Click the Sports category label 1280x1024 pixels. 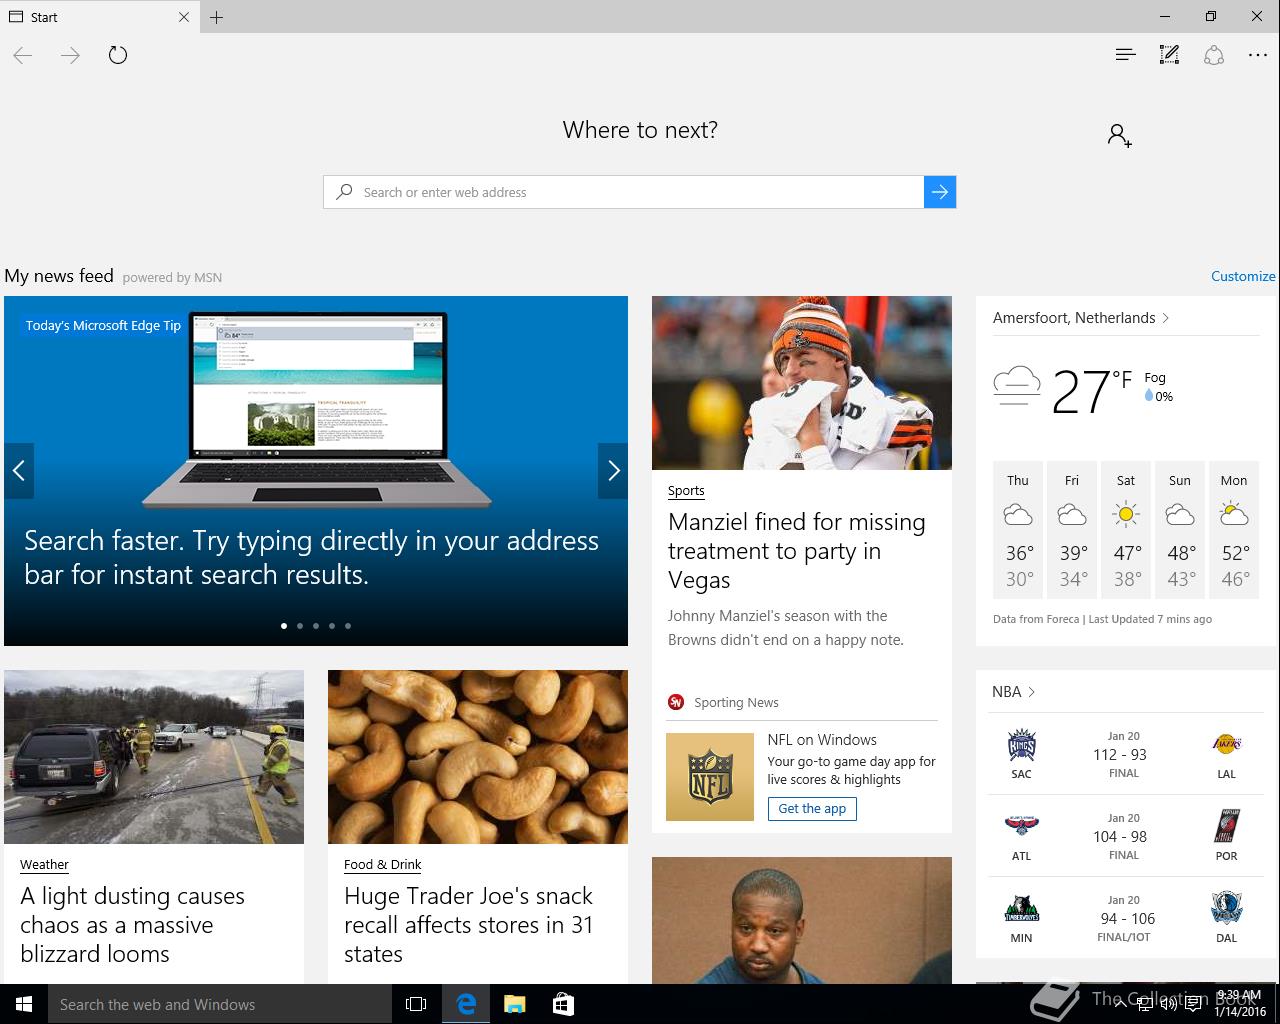[686, 491]
